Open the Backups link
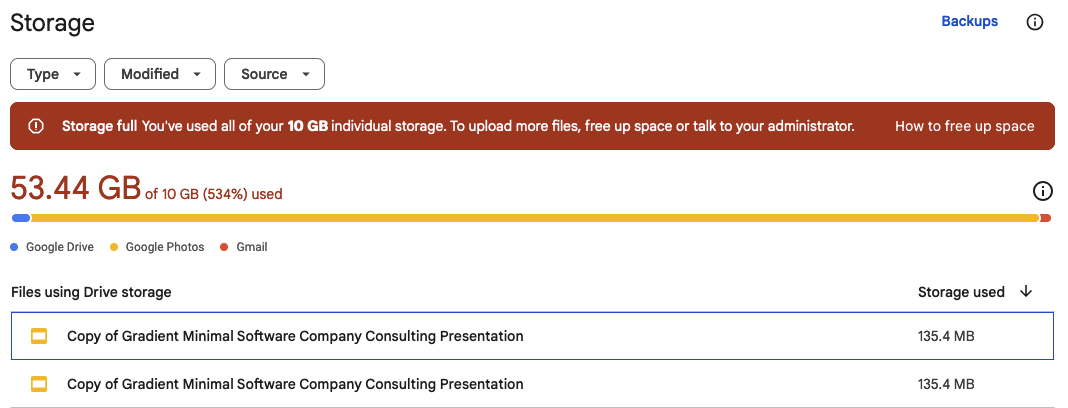 click(x=969, y=21)
